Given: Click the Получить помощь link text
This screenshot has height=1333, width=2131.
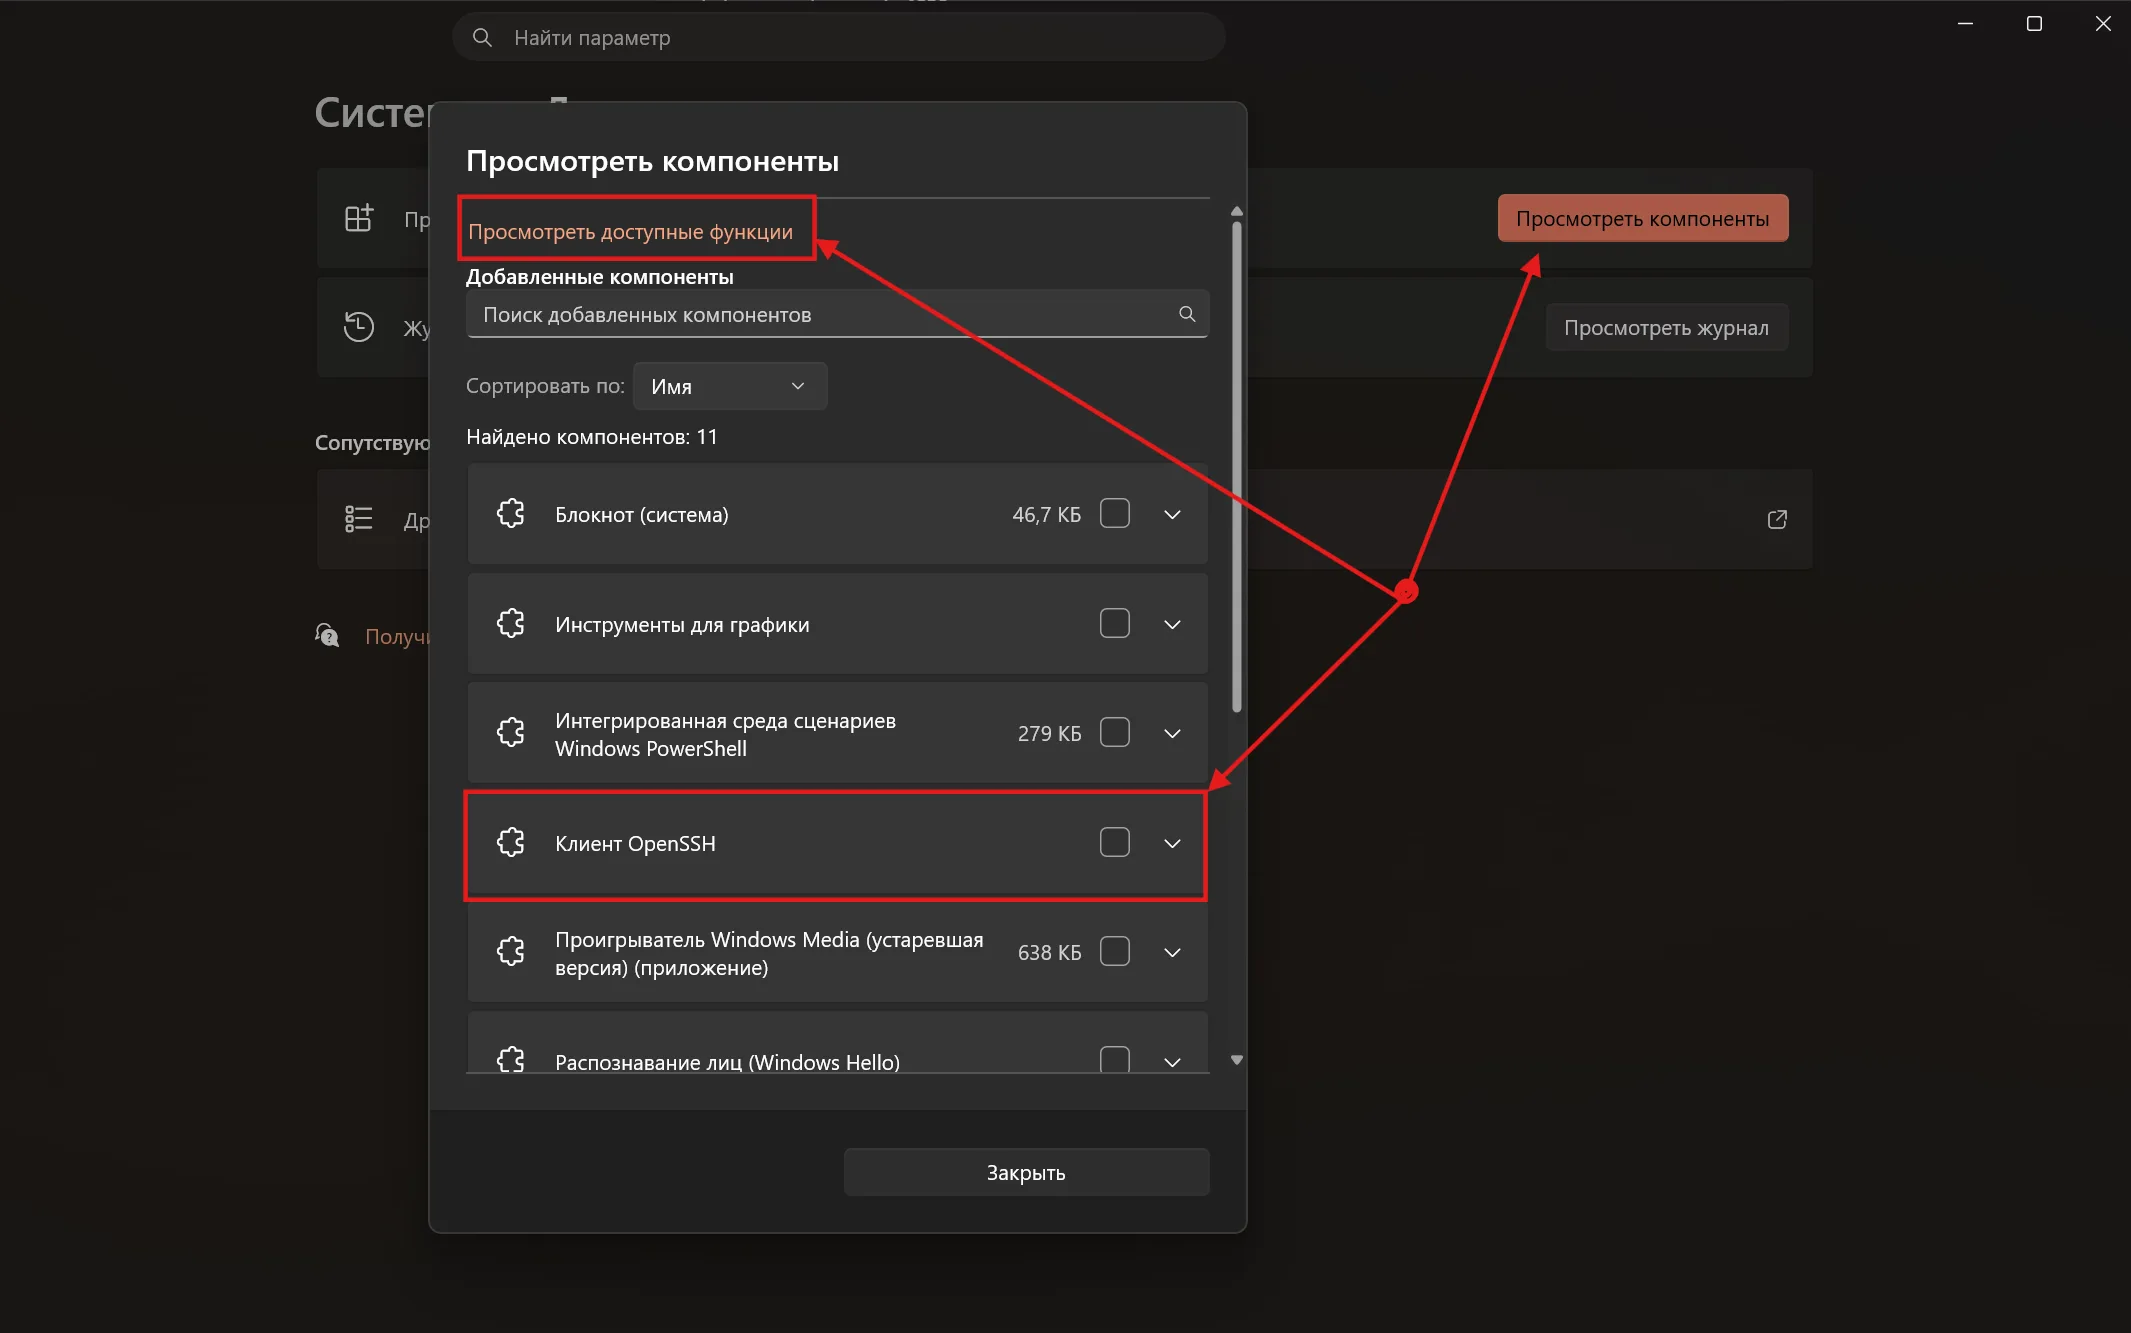Looking at the screenshot, I should [x=397, y=636].
